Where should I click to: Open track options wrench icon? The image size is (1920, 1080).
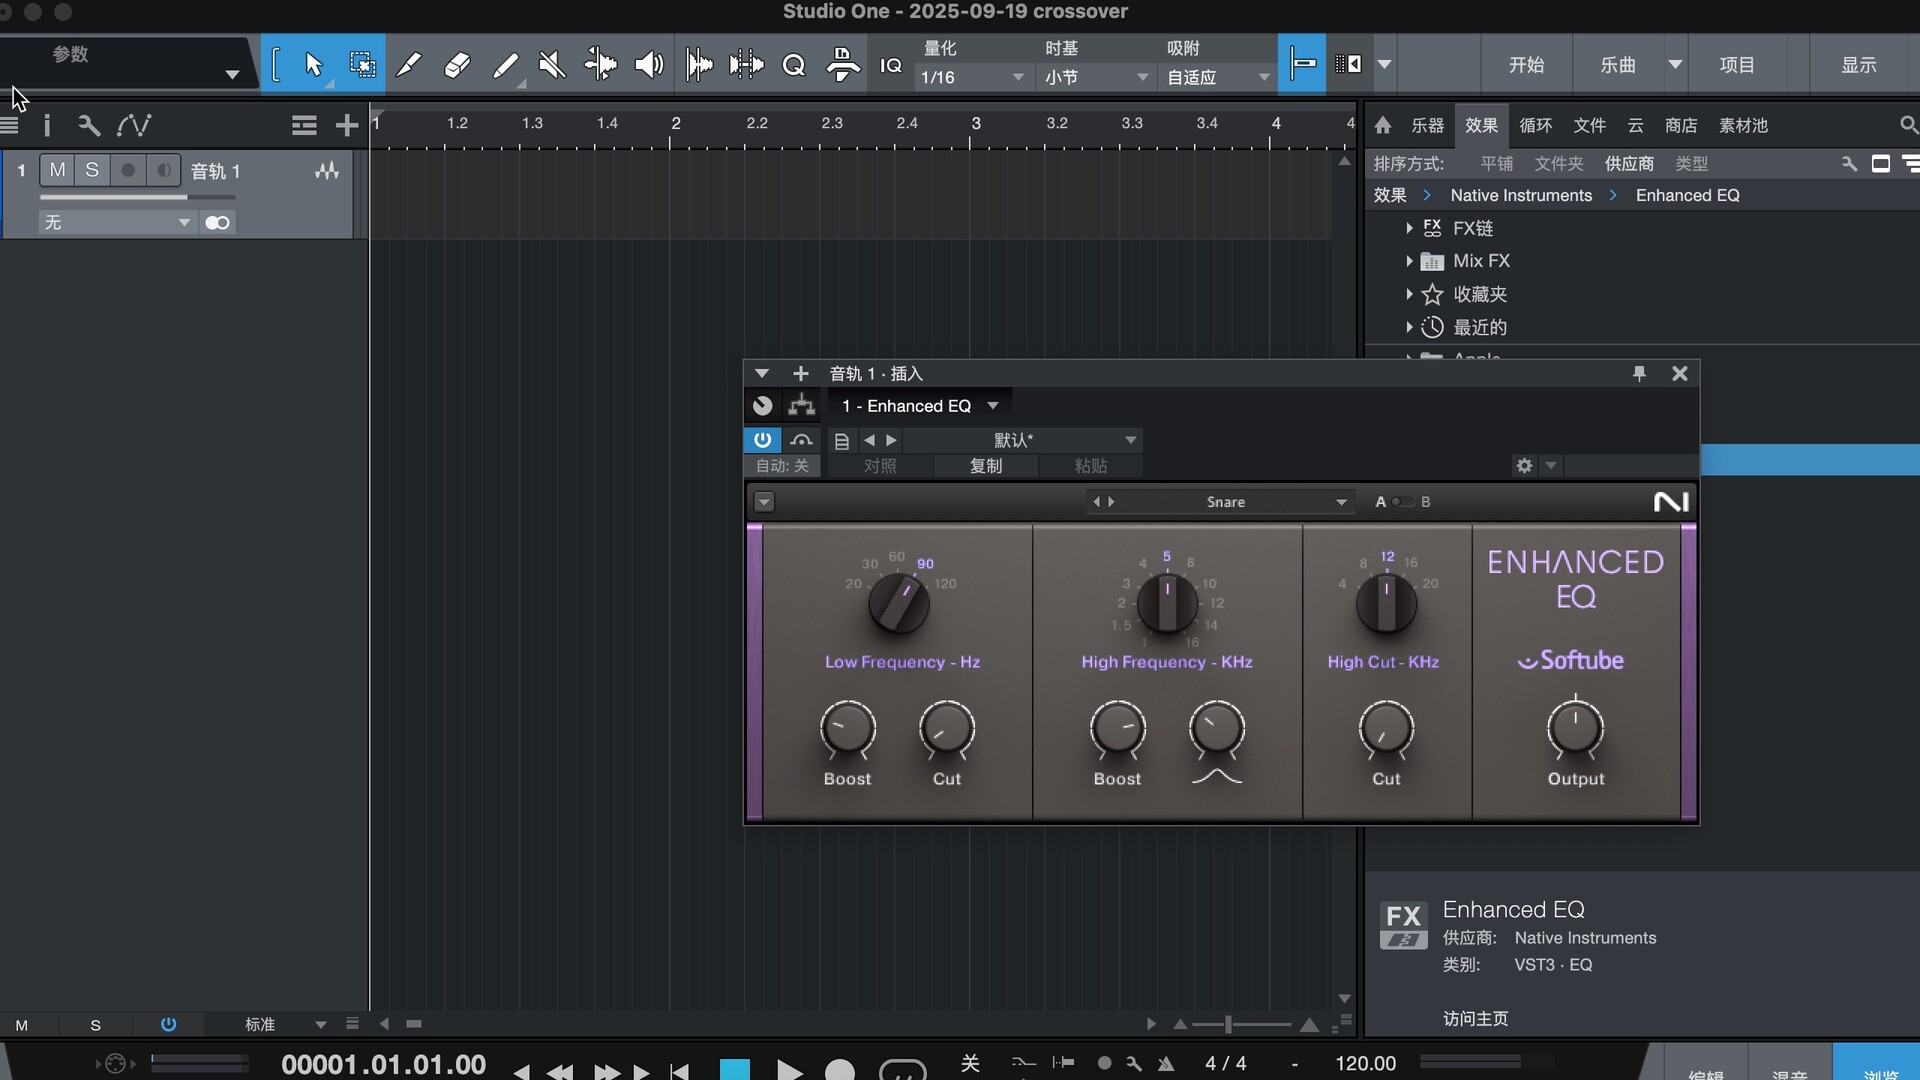89,125
